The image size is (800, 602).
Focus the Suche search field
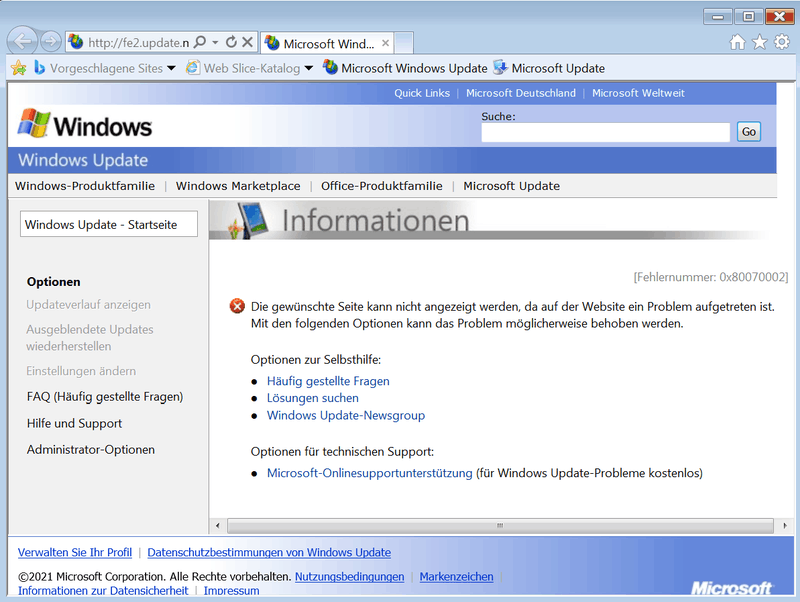pyautogui.click(x=606, y=133)
